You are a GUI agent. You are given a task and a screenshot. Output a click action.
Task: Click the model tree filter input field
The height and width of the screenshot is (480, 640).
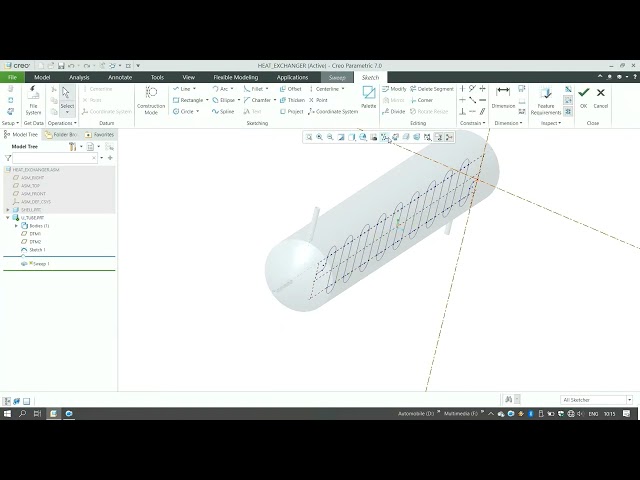click(55, 158)
